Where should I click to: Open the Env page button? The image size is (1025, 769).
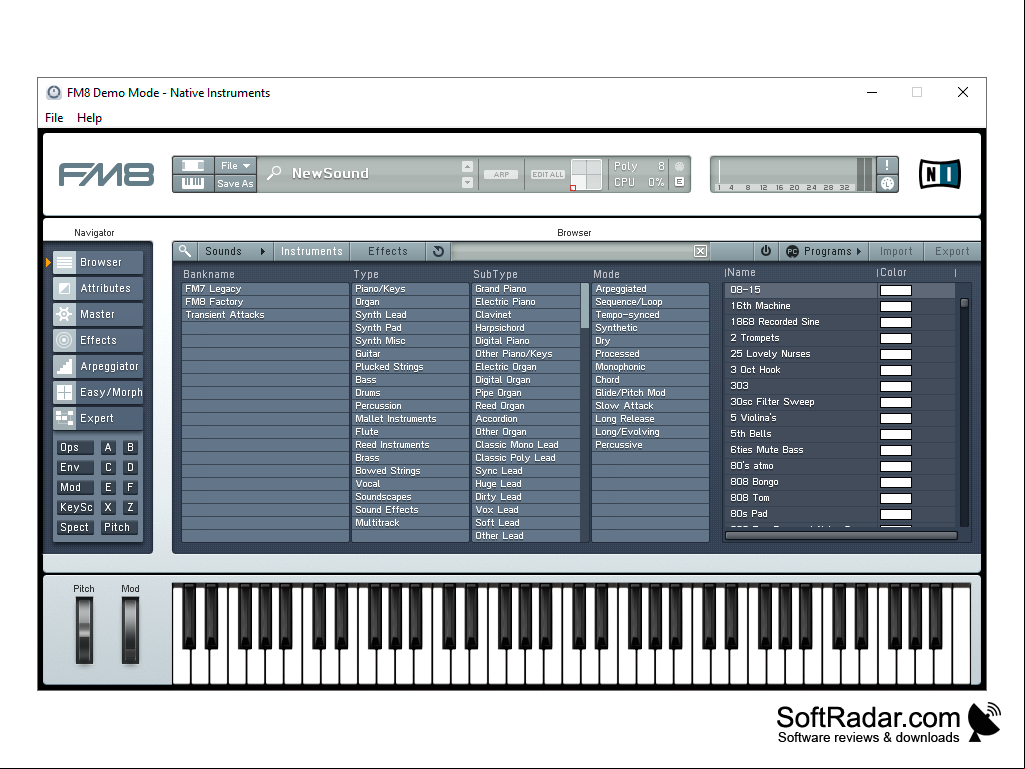(x=75, y=468)
